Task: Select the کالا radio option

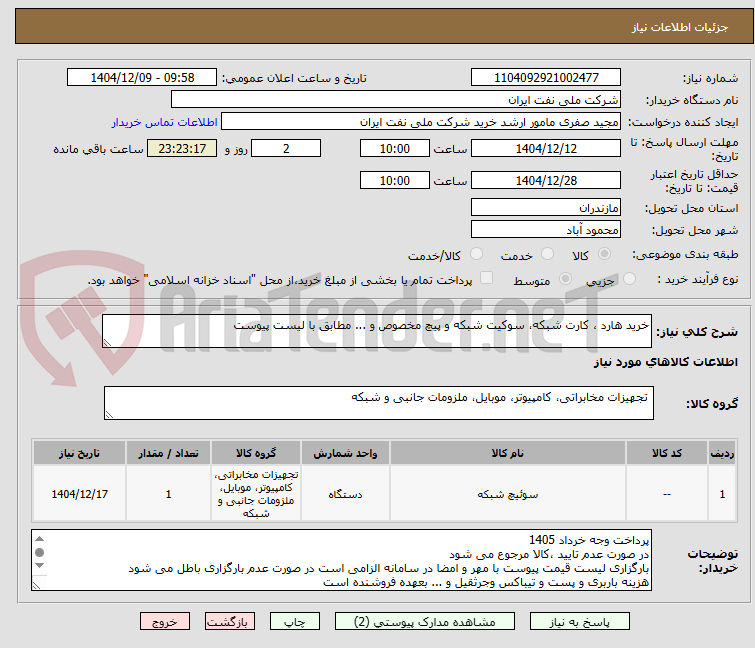Action: [x=604, y=254]
